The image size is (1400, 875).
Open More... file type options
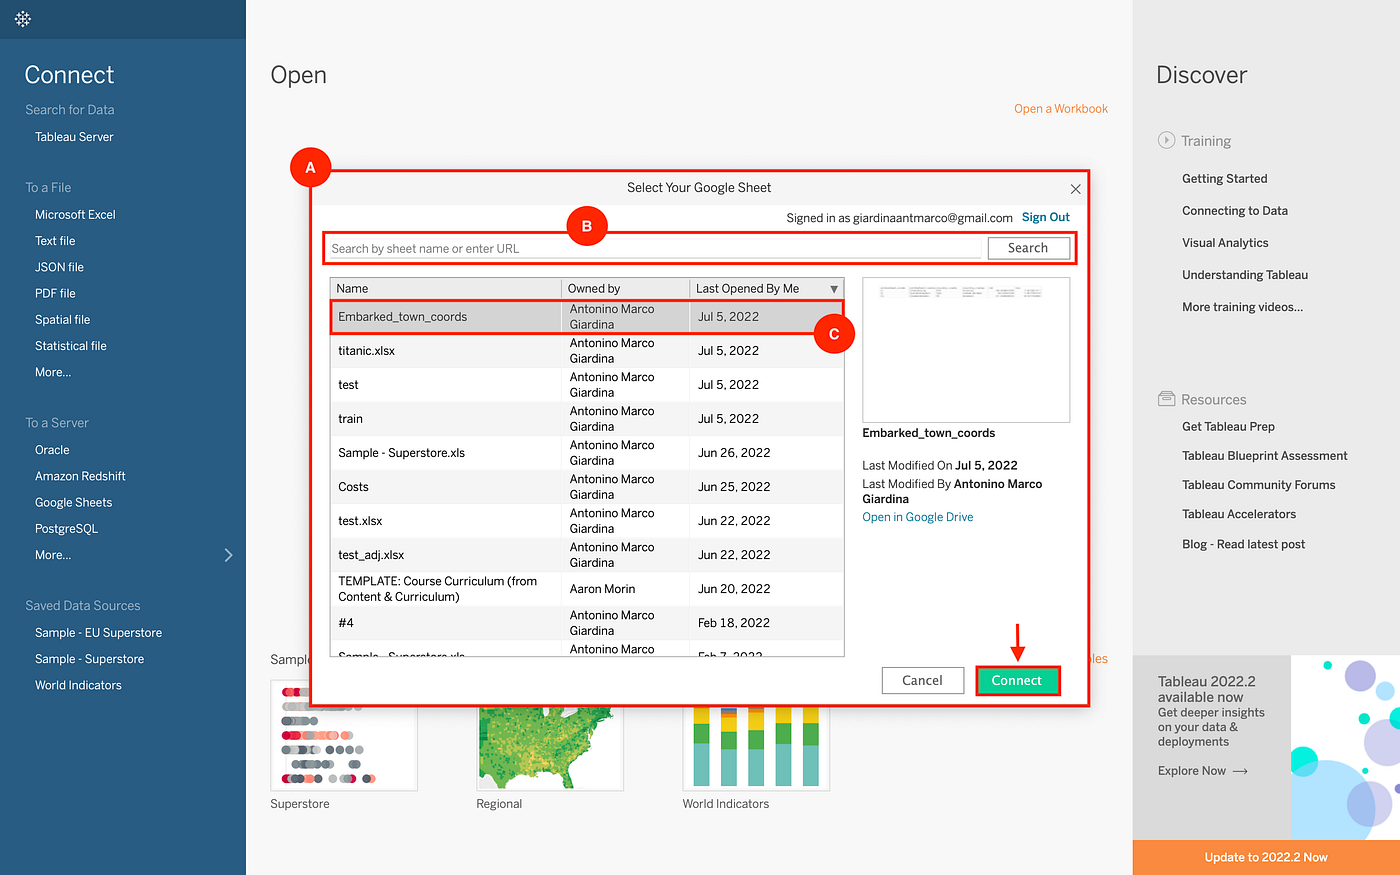pyautogui.click(x=53, y=371)
